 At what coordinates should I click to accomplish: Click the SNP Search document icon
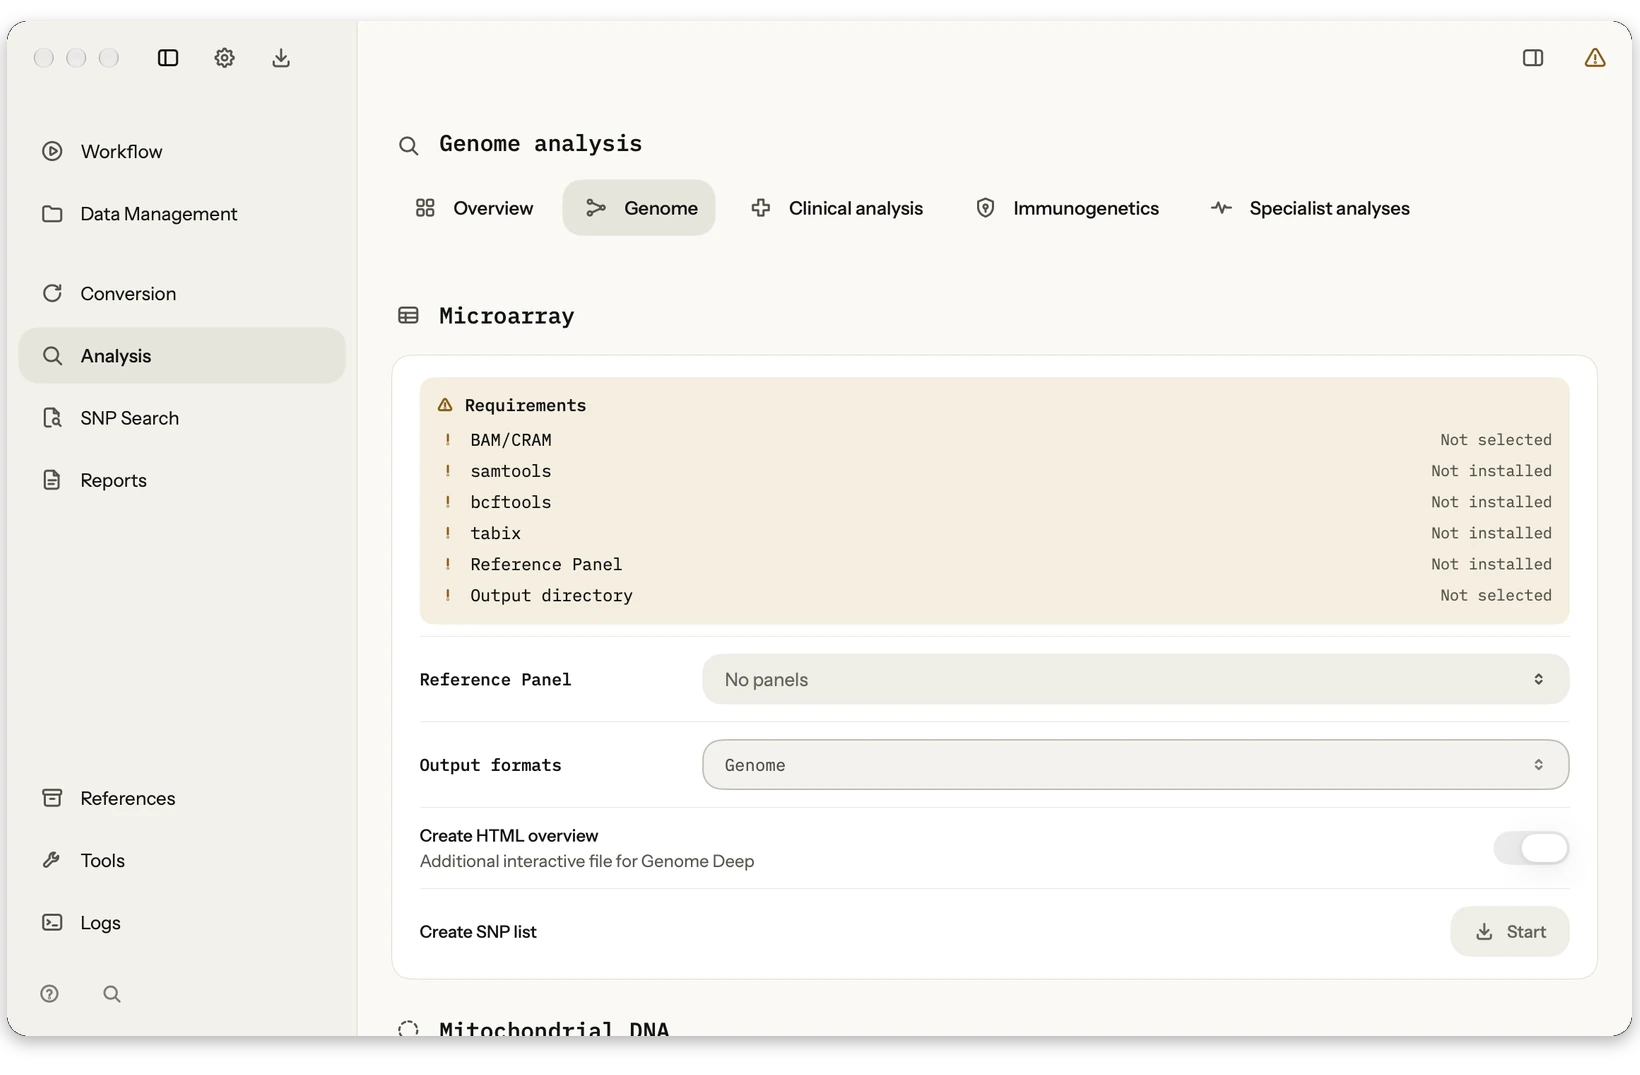(x=52, y=418)
